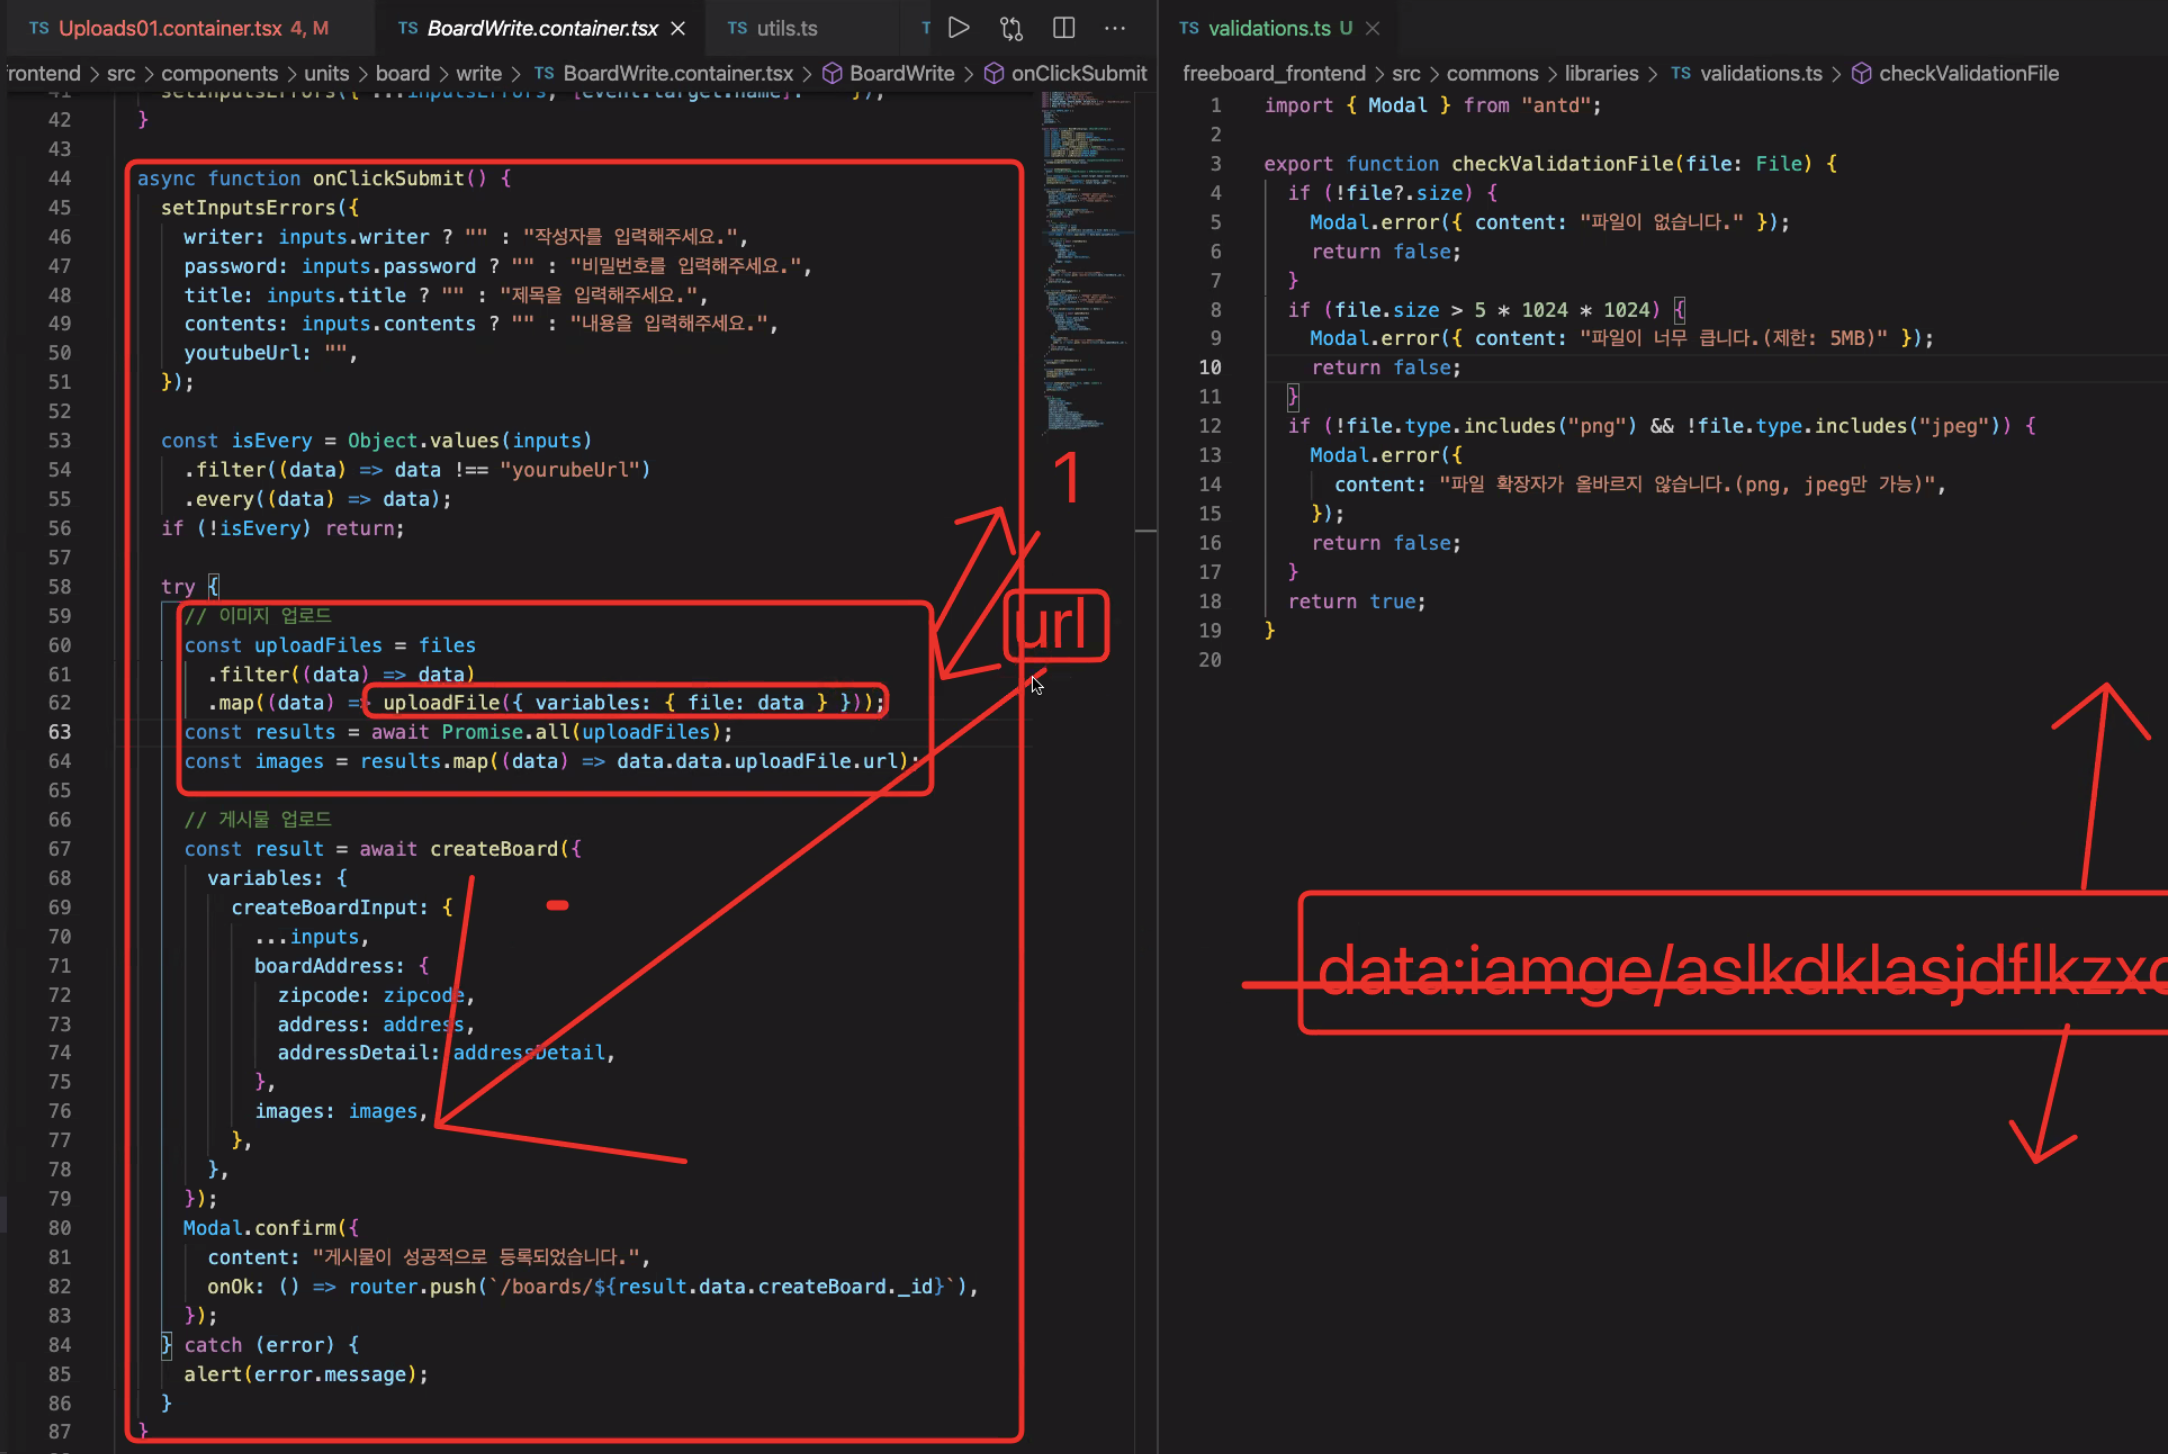Click the fold bracket on the try line
2168x1454 pixels.
tap(213, 586)
